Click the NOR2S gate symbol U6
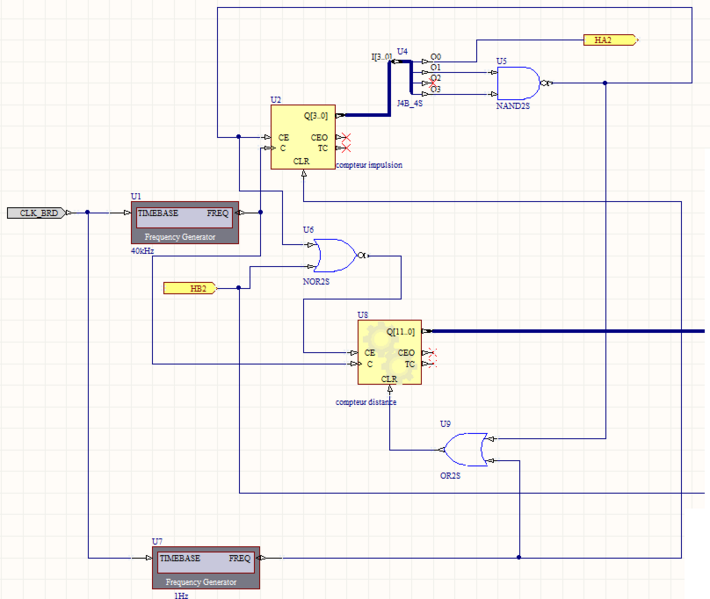The width and height of the screenshot is (710, 599). 333,256
